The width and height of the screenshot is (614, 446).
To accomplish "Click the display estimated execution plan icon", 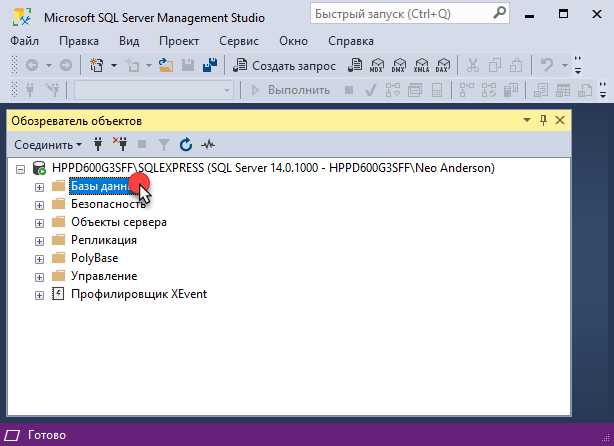I will coord(392,90).
